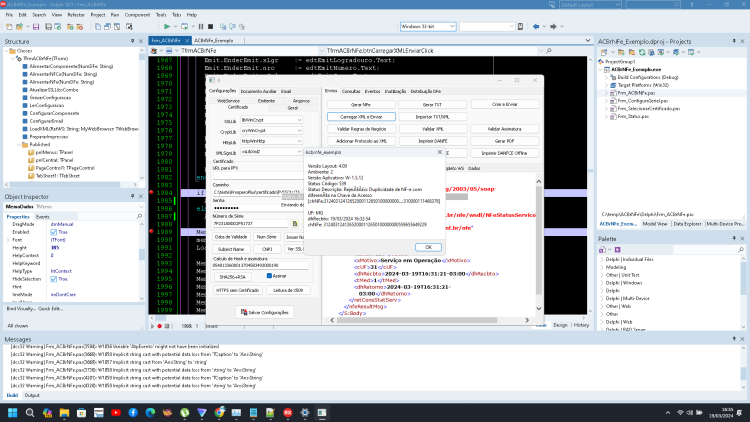Pin the Structure panel
This screenshot has height=422, width=750.
pyautogui.click(x=132, y=42)
